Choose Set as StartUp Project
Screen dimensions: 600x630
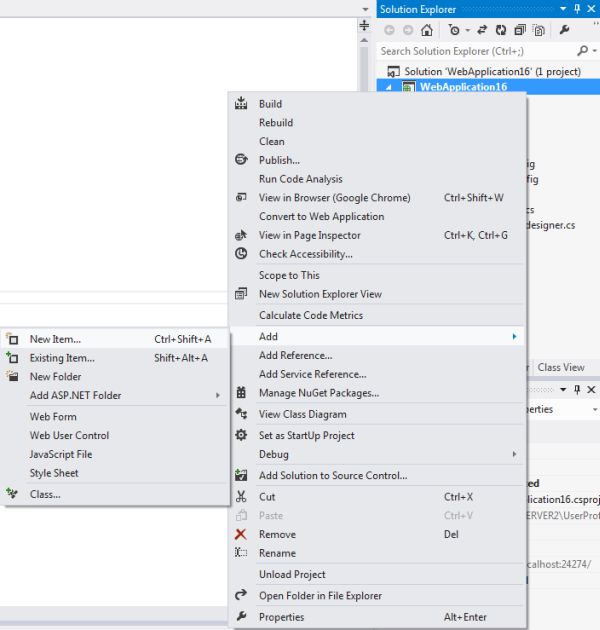tap(378, 436)
